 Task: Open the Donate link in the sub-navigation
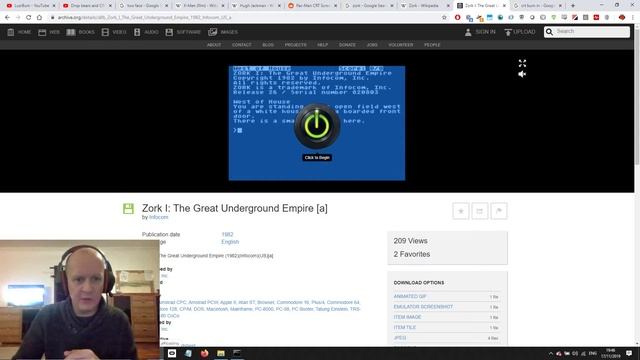347,45
